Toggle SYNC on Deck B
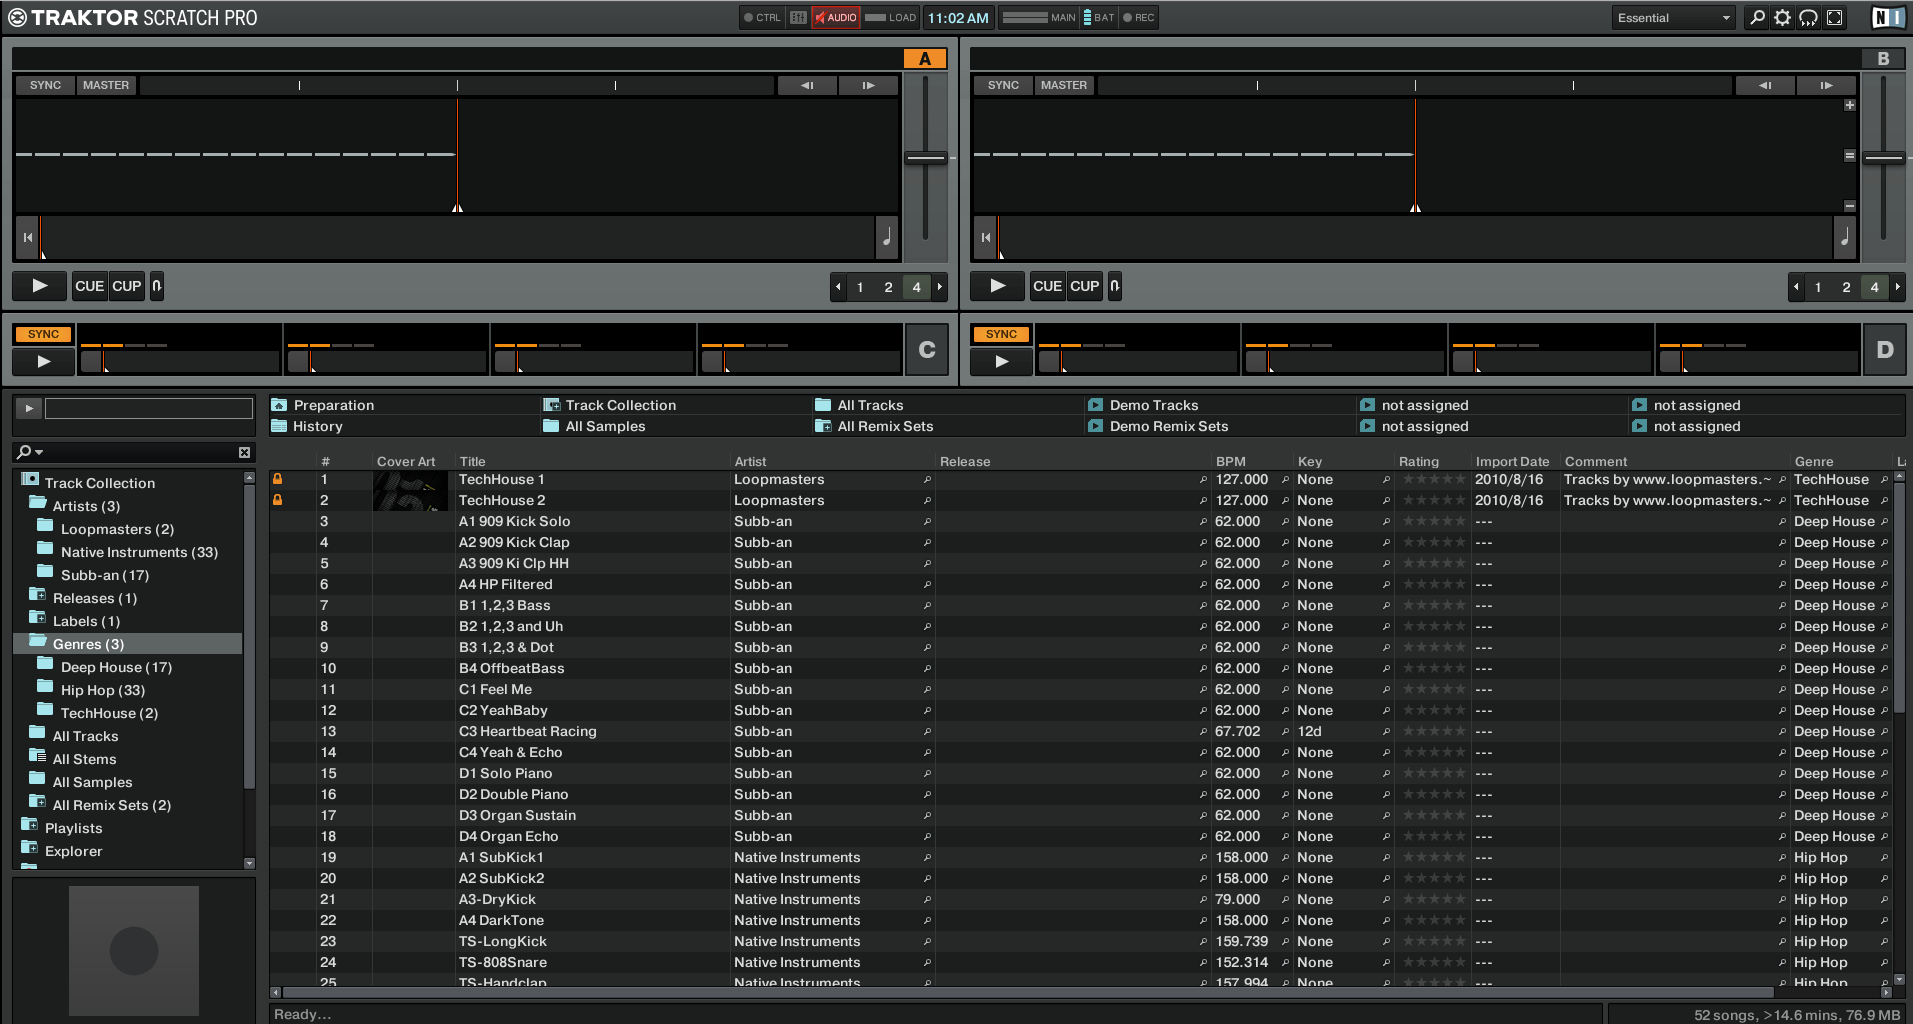Viewport: 1913px width, 1024px height. pyautogui.click(x=1004, y=86)
